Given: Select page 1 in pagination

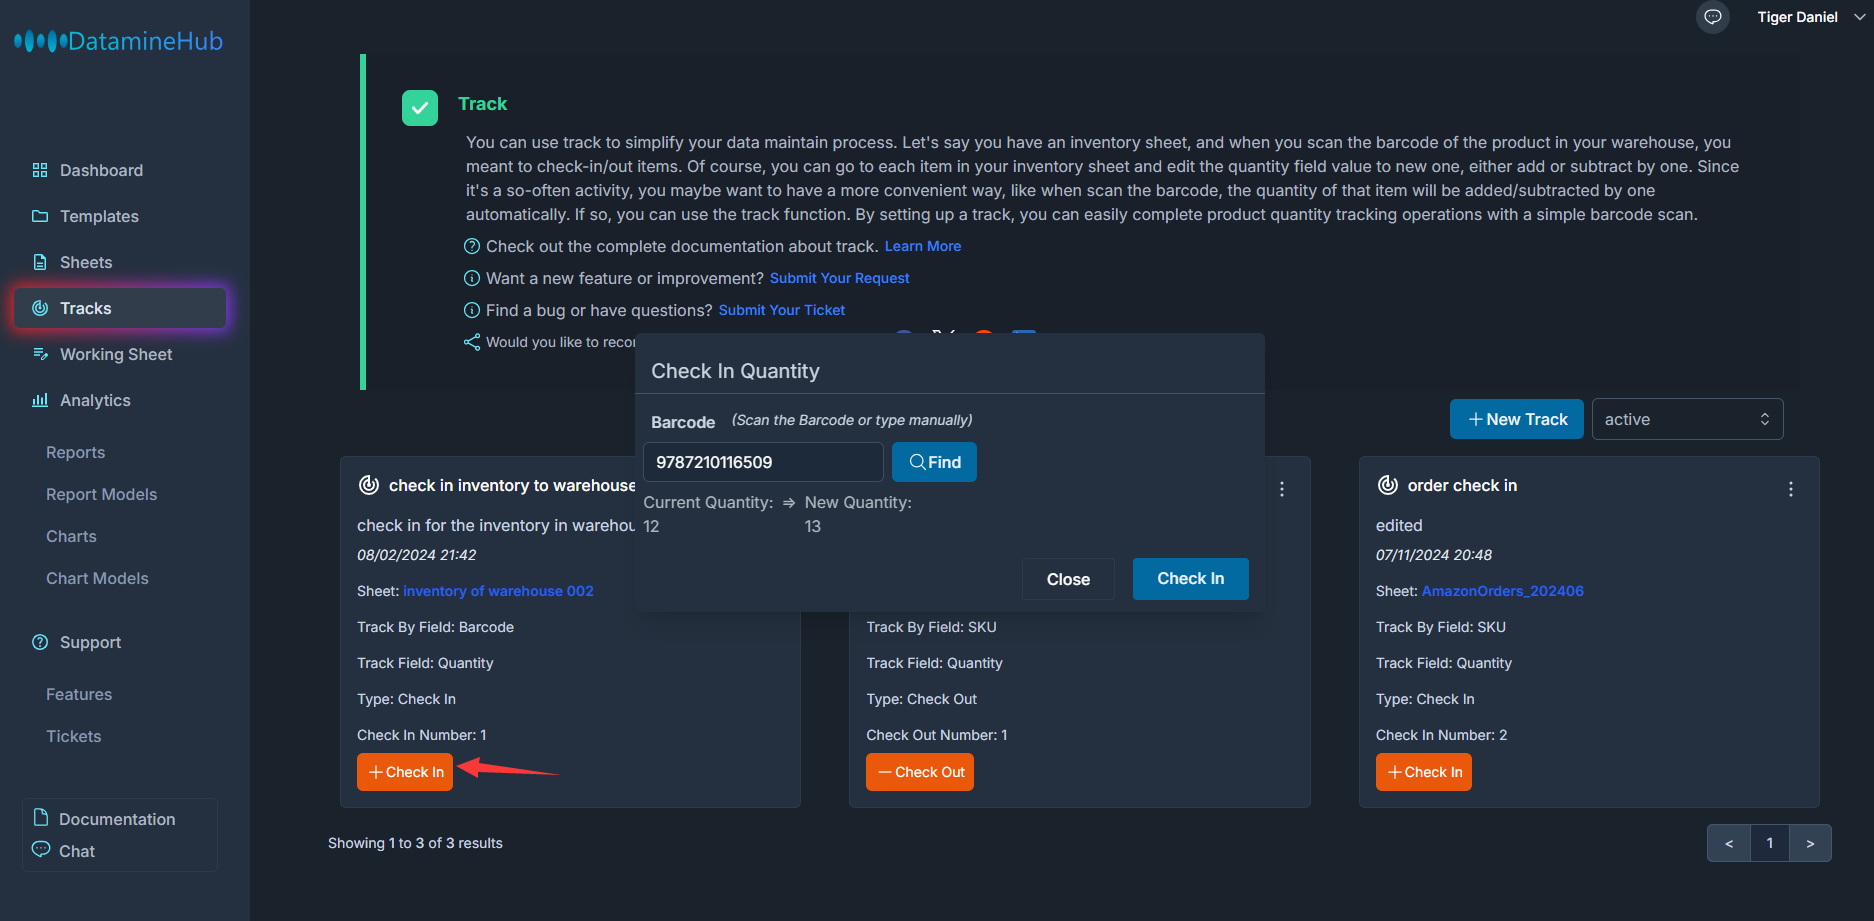Looking at the screenshot, I should pos(1770,843).
